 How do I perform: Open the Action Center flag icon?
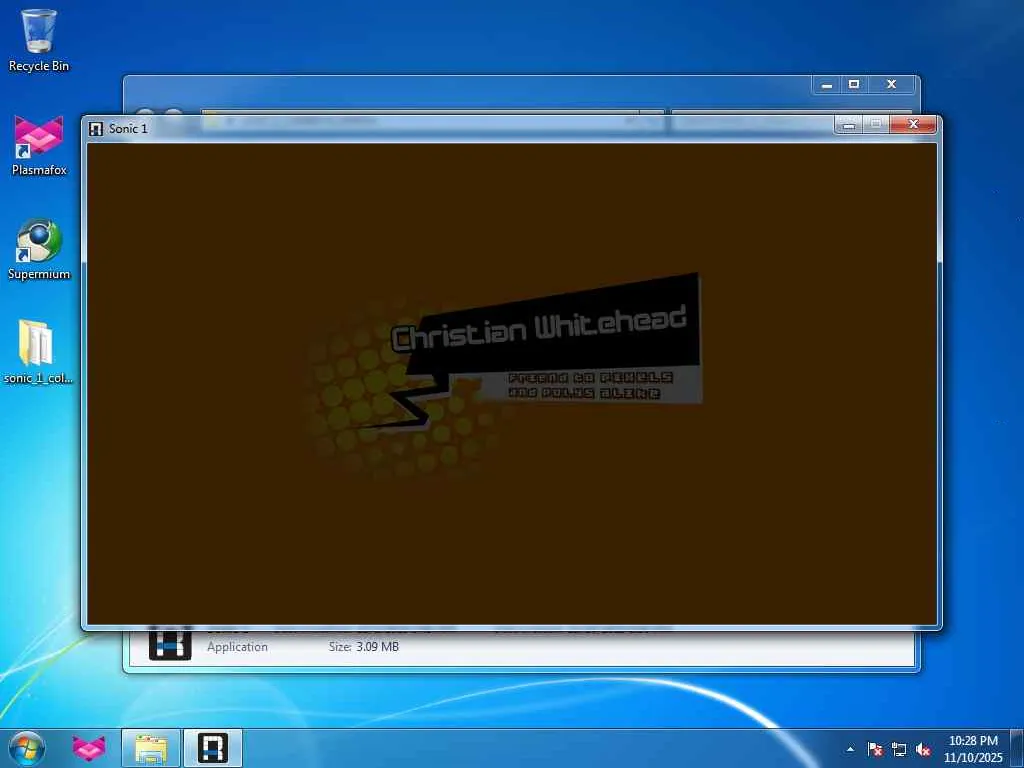click(874, 749)
